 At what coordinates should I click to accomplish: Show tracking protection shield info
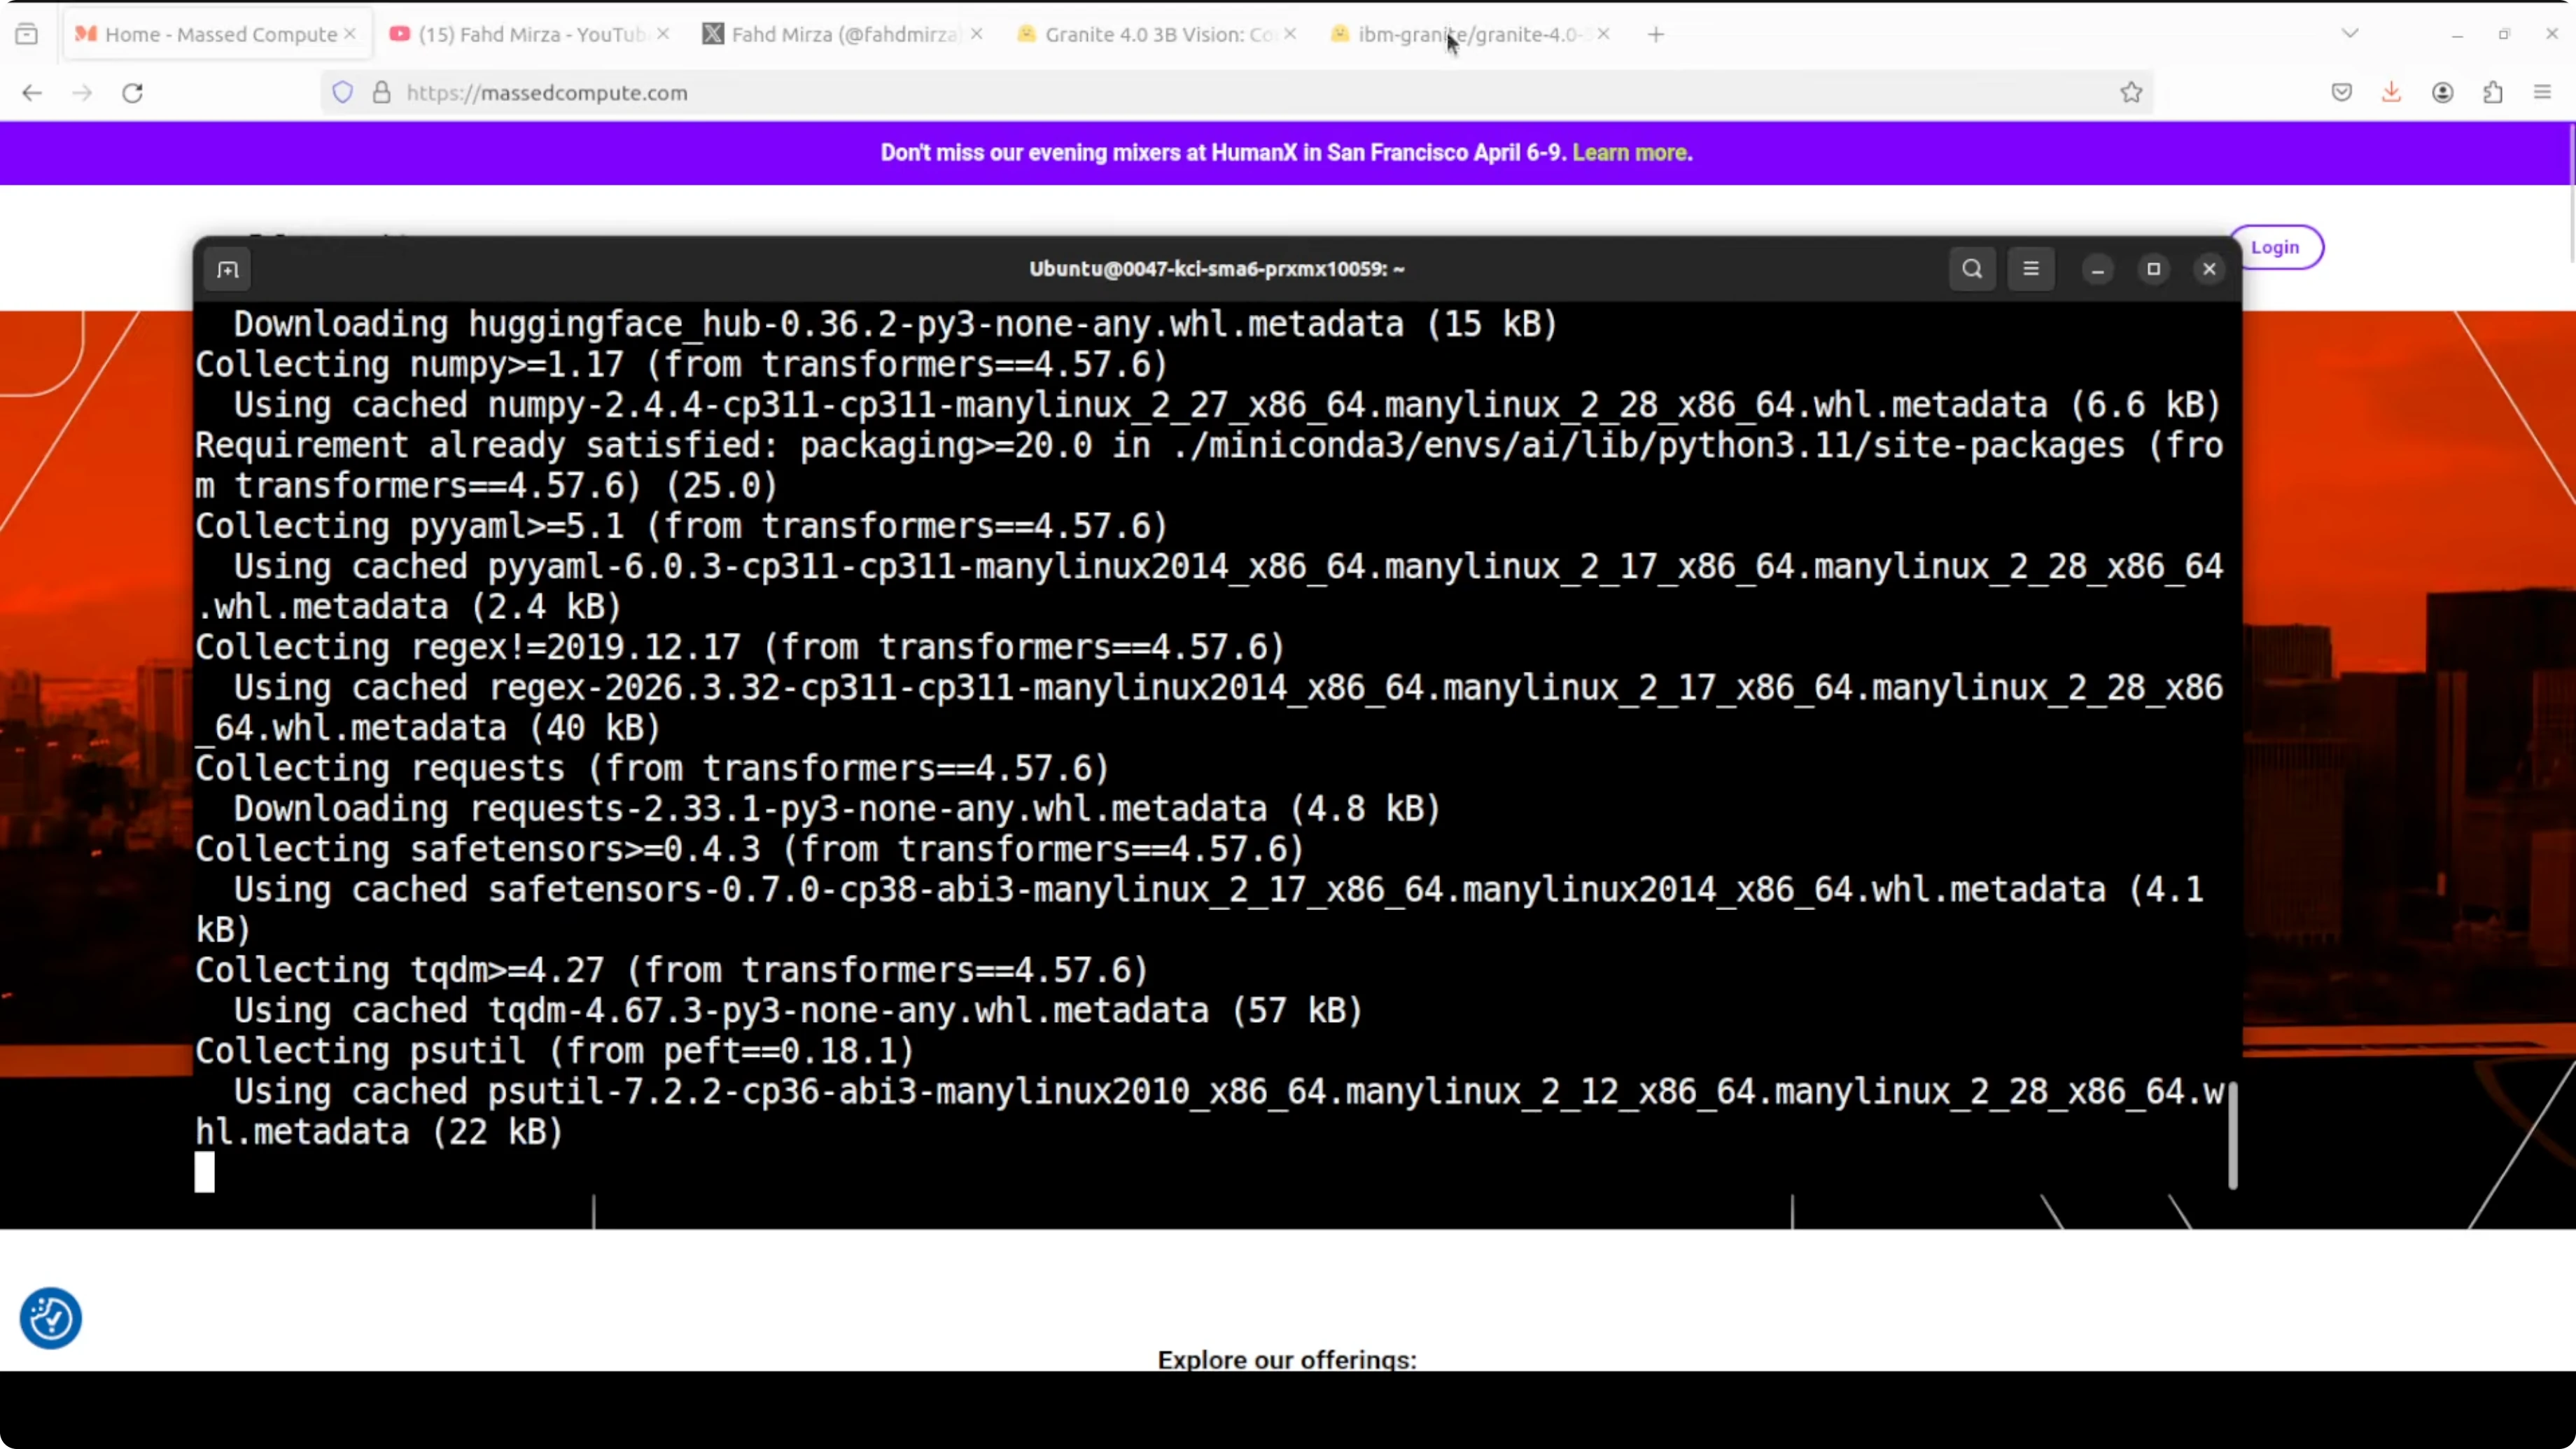pyautogui.click(x=343, y=93)
